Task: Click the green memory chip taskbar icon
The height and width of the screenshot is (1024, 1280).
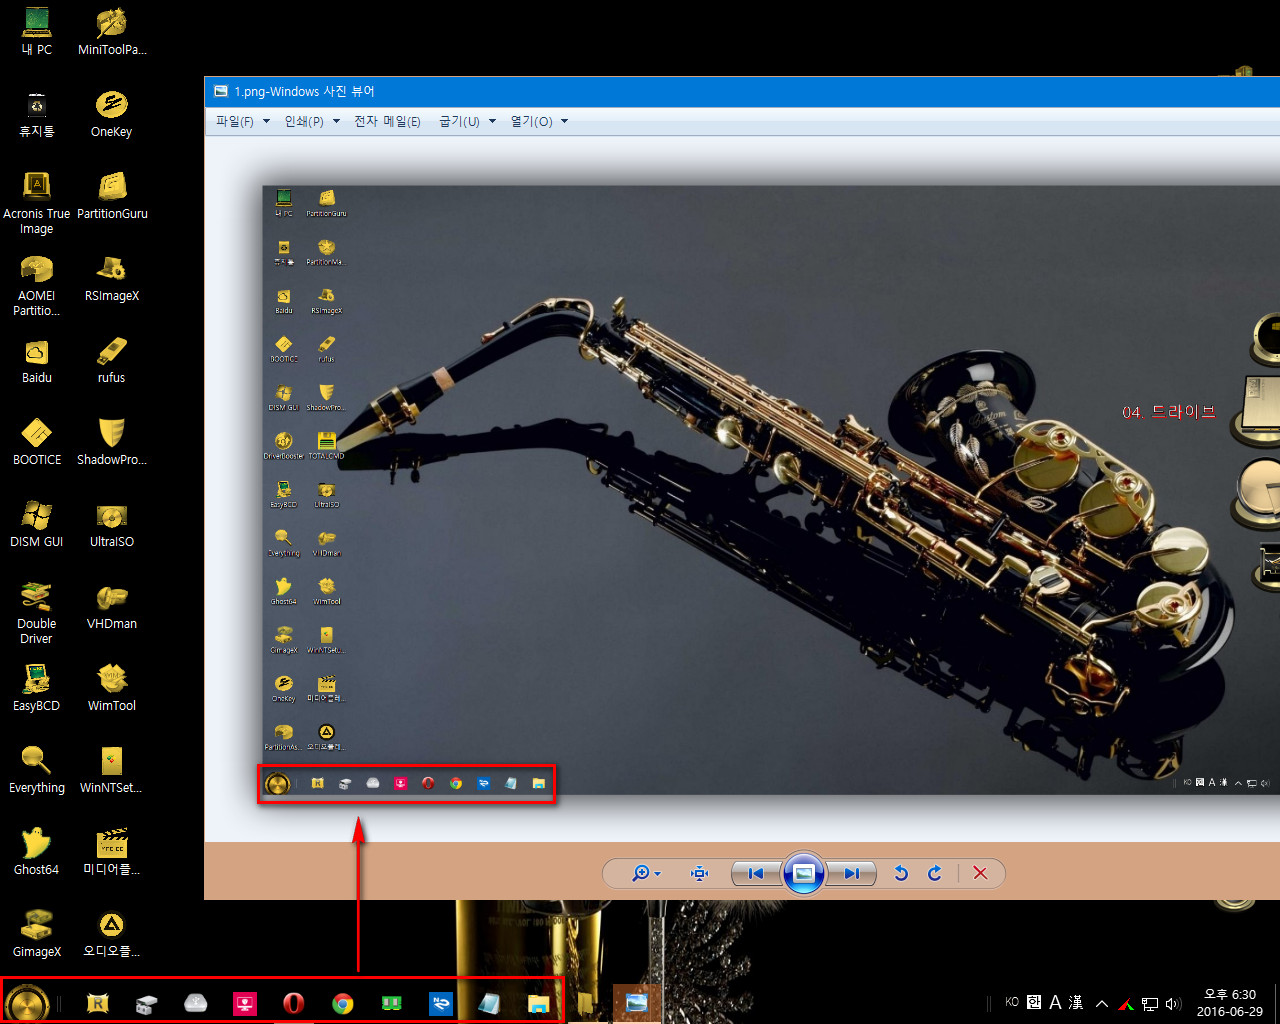Action: click(x=392, y=1003)
